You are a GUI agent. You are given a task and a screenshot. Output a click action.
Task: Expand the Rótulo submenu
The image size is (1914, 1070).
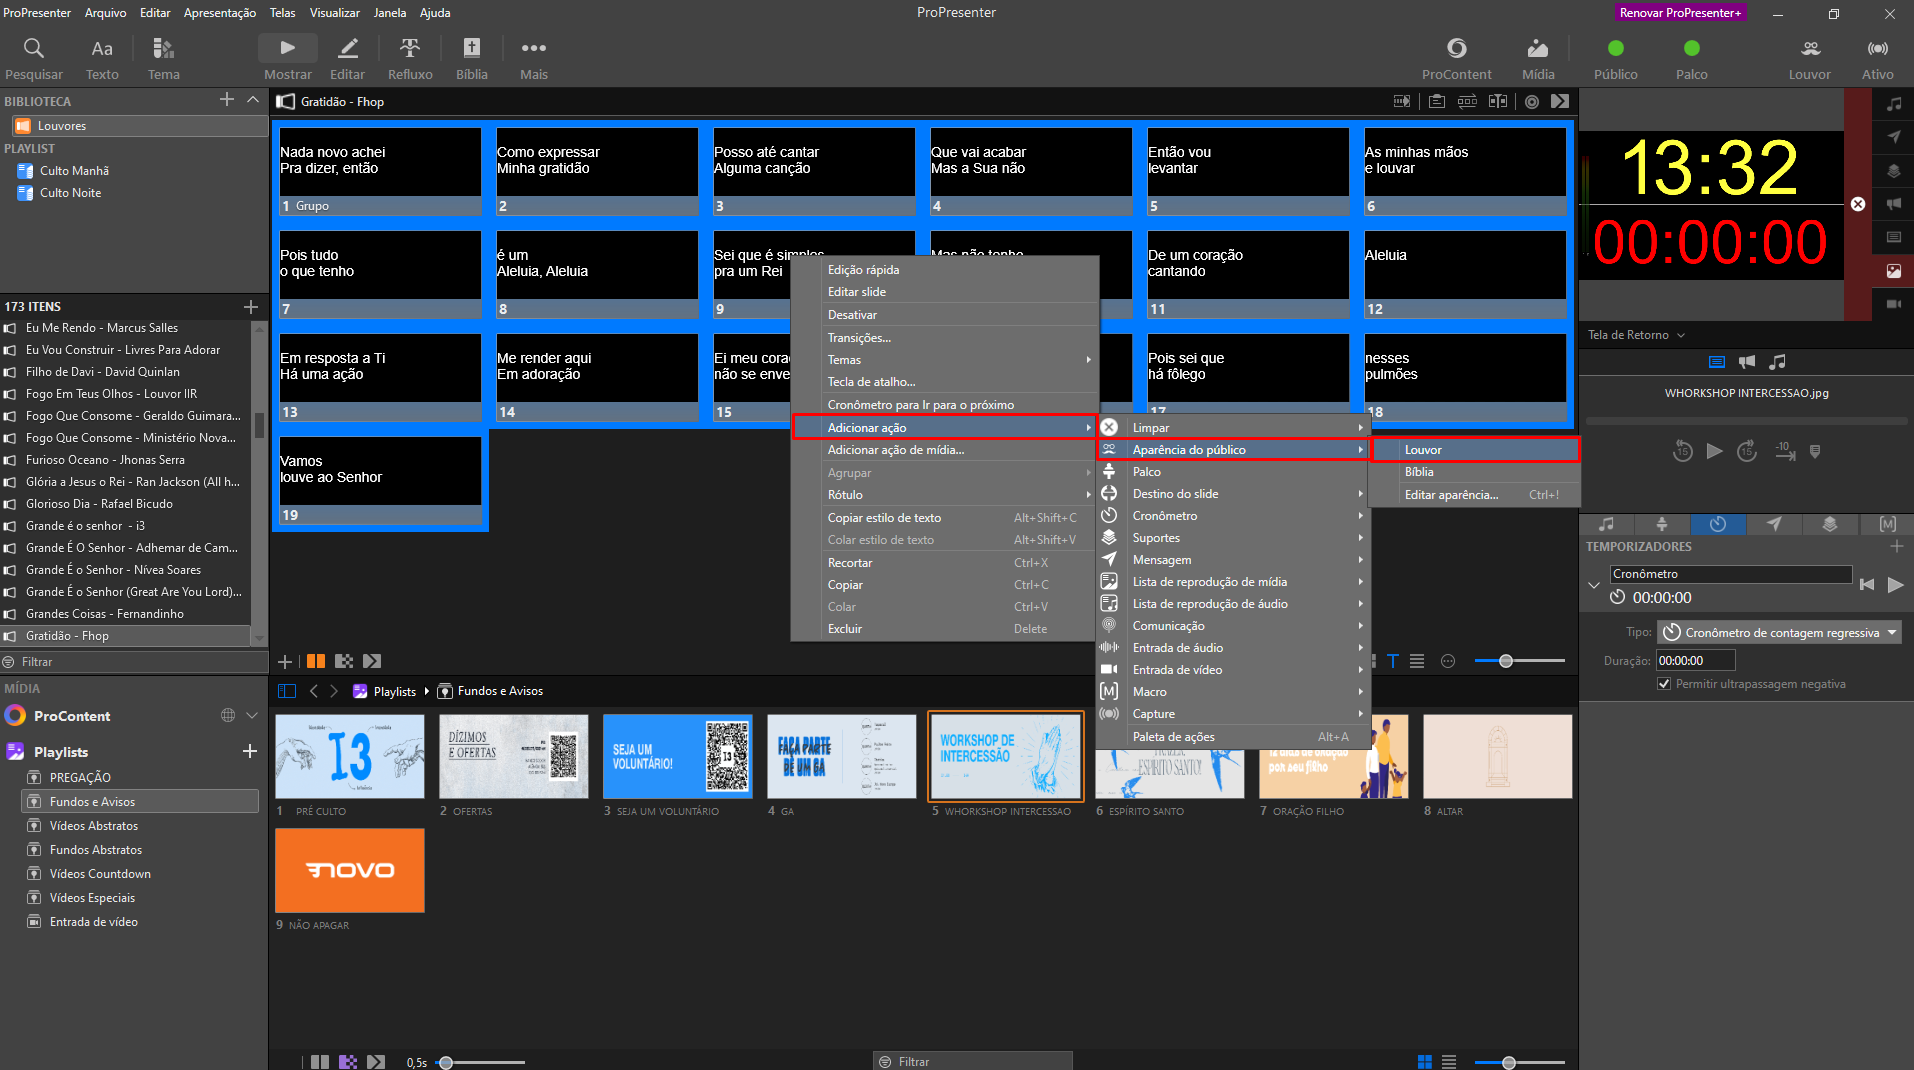click(945, 495)
